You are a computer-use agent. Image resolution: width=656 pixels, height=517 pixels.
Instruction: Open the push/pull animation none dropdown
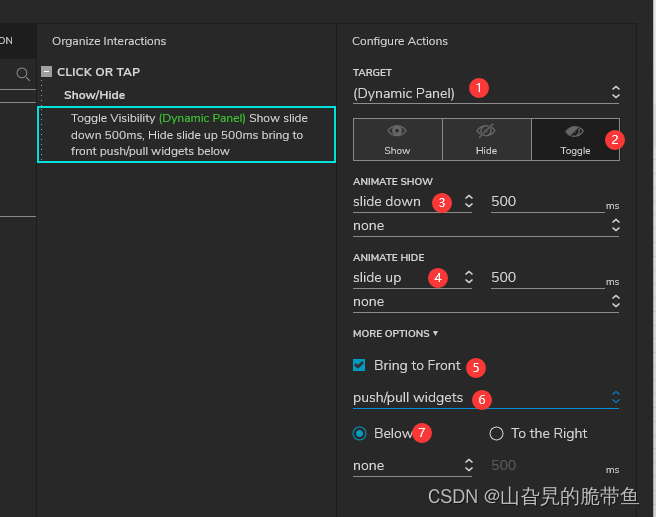click(412, 465)
